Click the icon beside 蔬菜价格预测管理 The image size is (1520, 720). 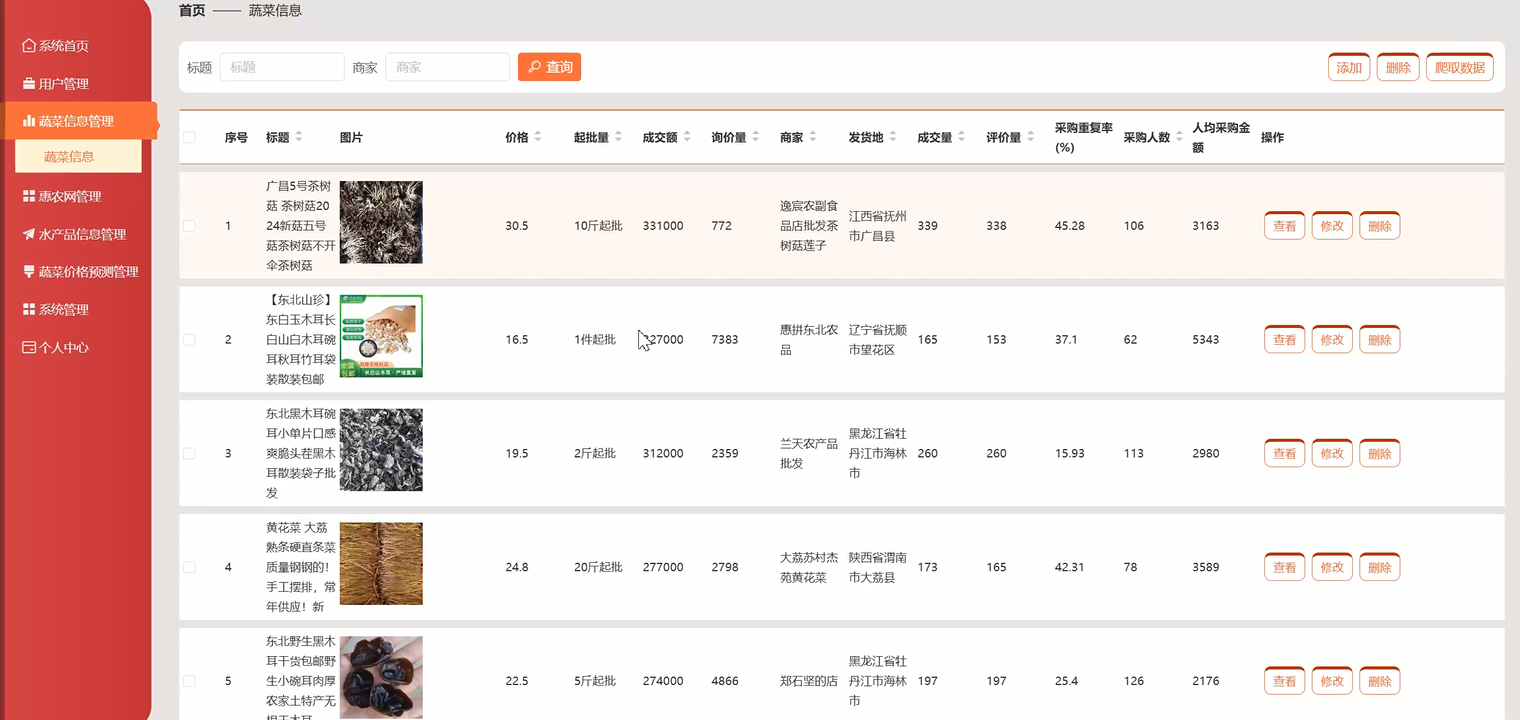click(x=29, y=272)
